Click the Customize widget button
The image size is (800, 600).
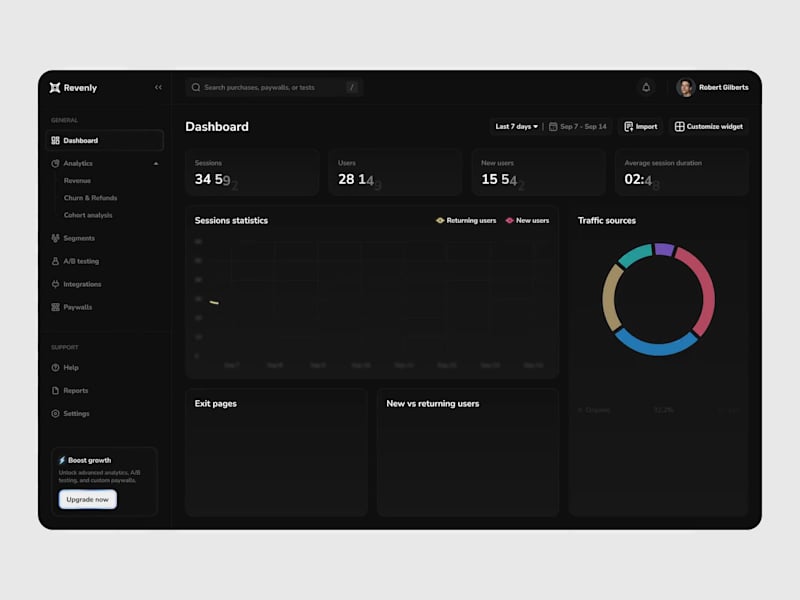coord(710,126)
